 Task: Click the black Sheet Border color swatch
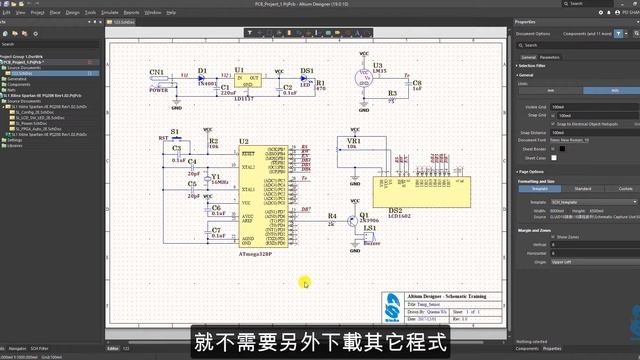[x=562, y=149]
